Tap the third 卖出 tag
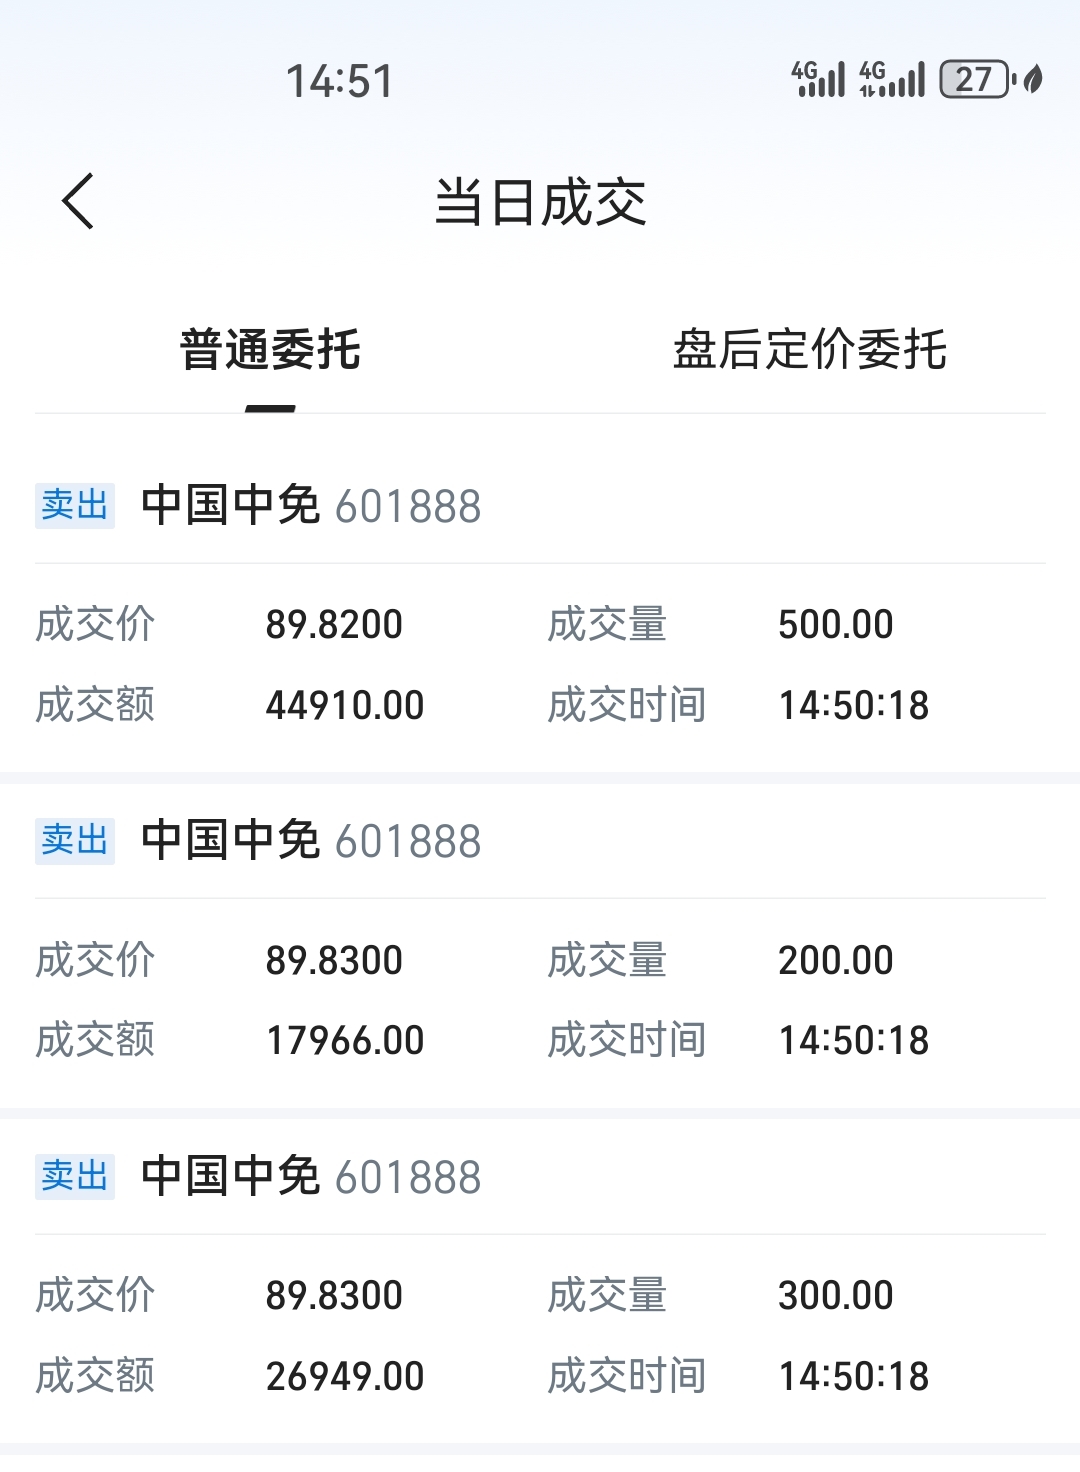Image resolution: width=1080 pixels, height=1472 pixels. pos(75,1176)
